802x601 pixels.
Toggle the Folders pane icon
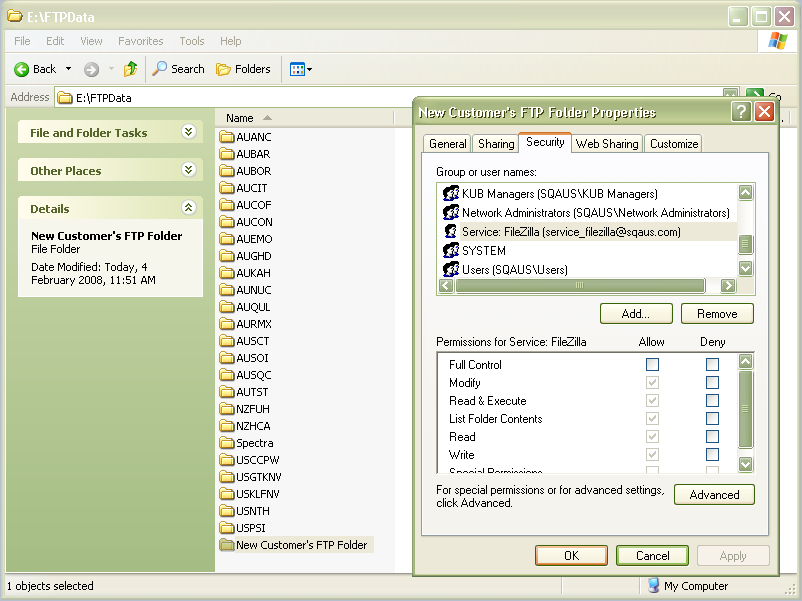[x=224, y=69]
